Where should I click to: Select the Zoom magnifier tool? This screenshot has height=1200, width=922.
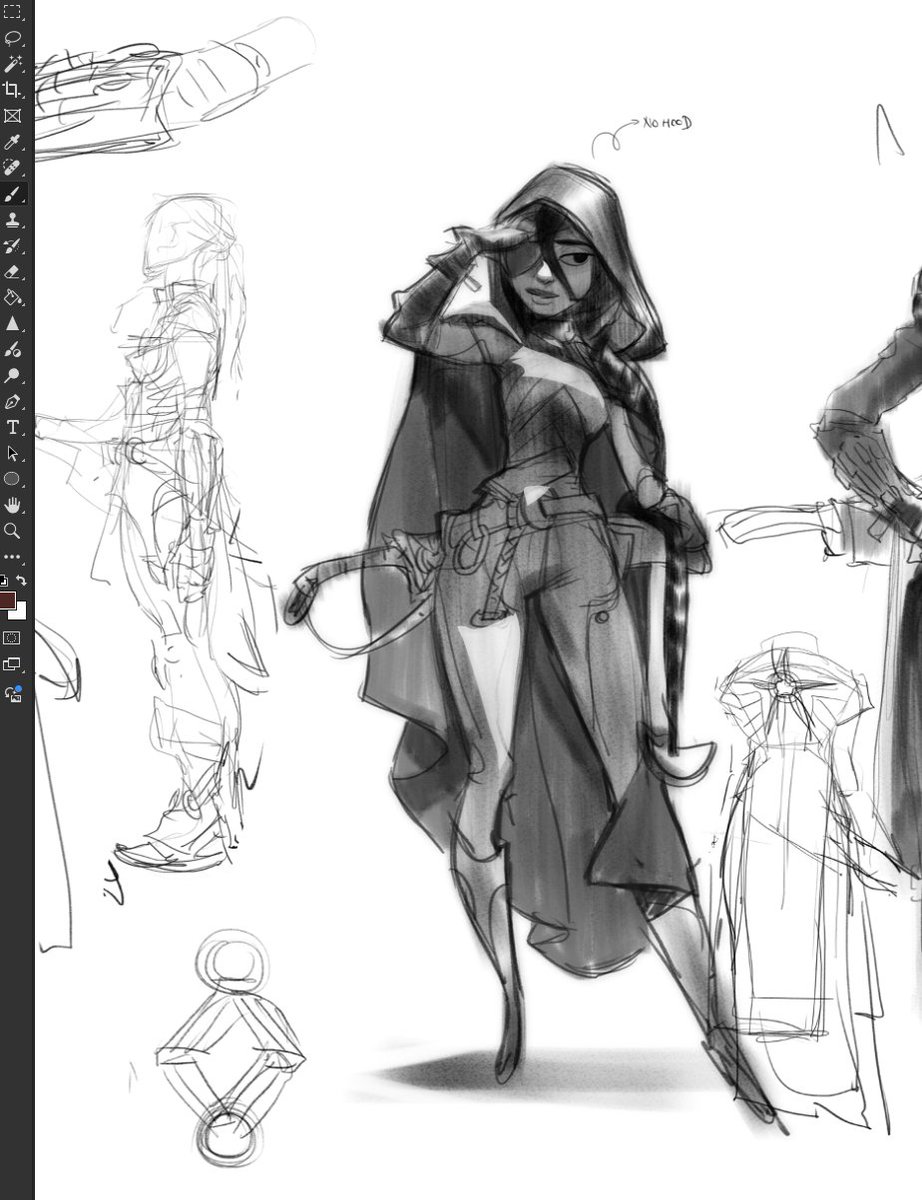(x=13, y=531)
